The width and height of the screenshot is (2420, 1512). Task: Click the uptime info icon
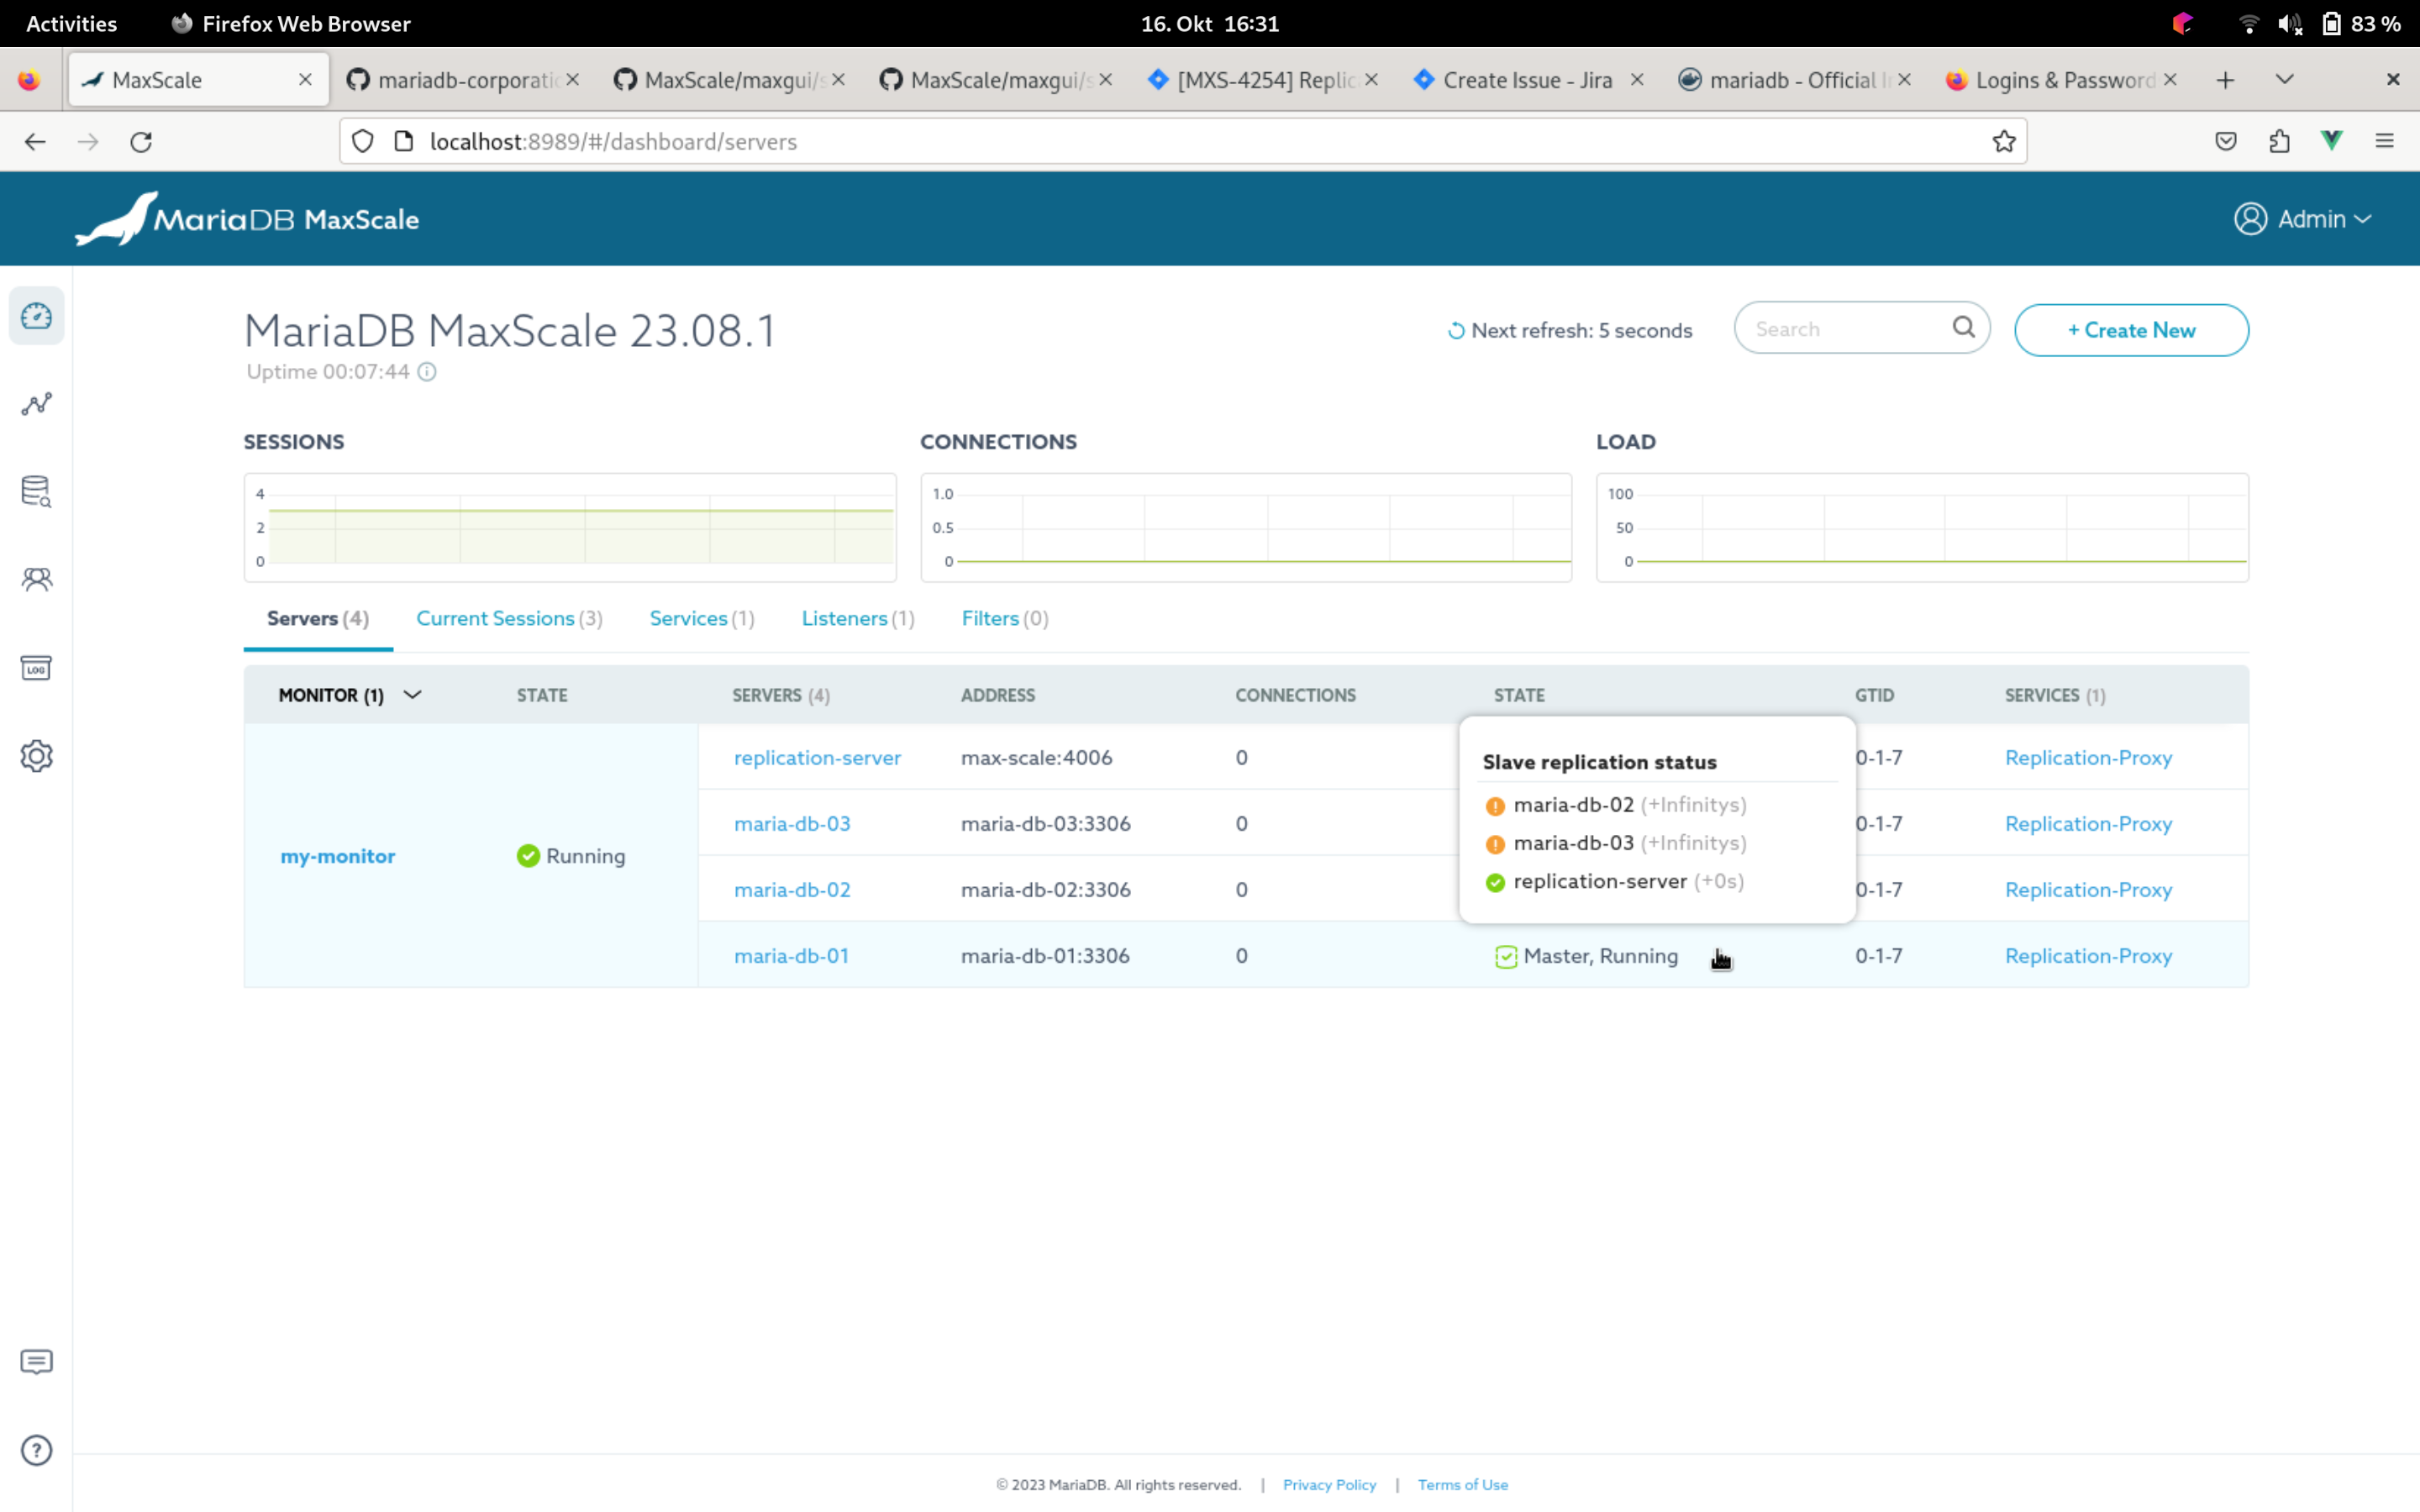pos(427,372)
